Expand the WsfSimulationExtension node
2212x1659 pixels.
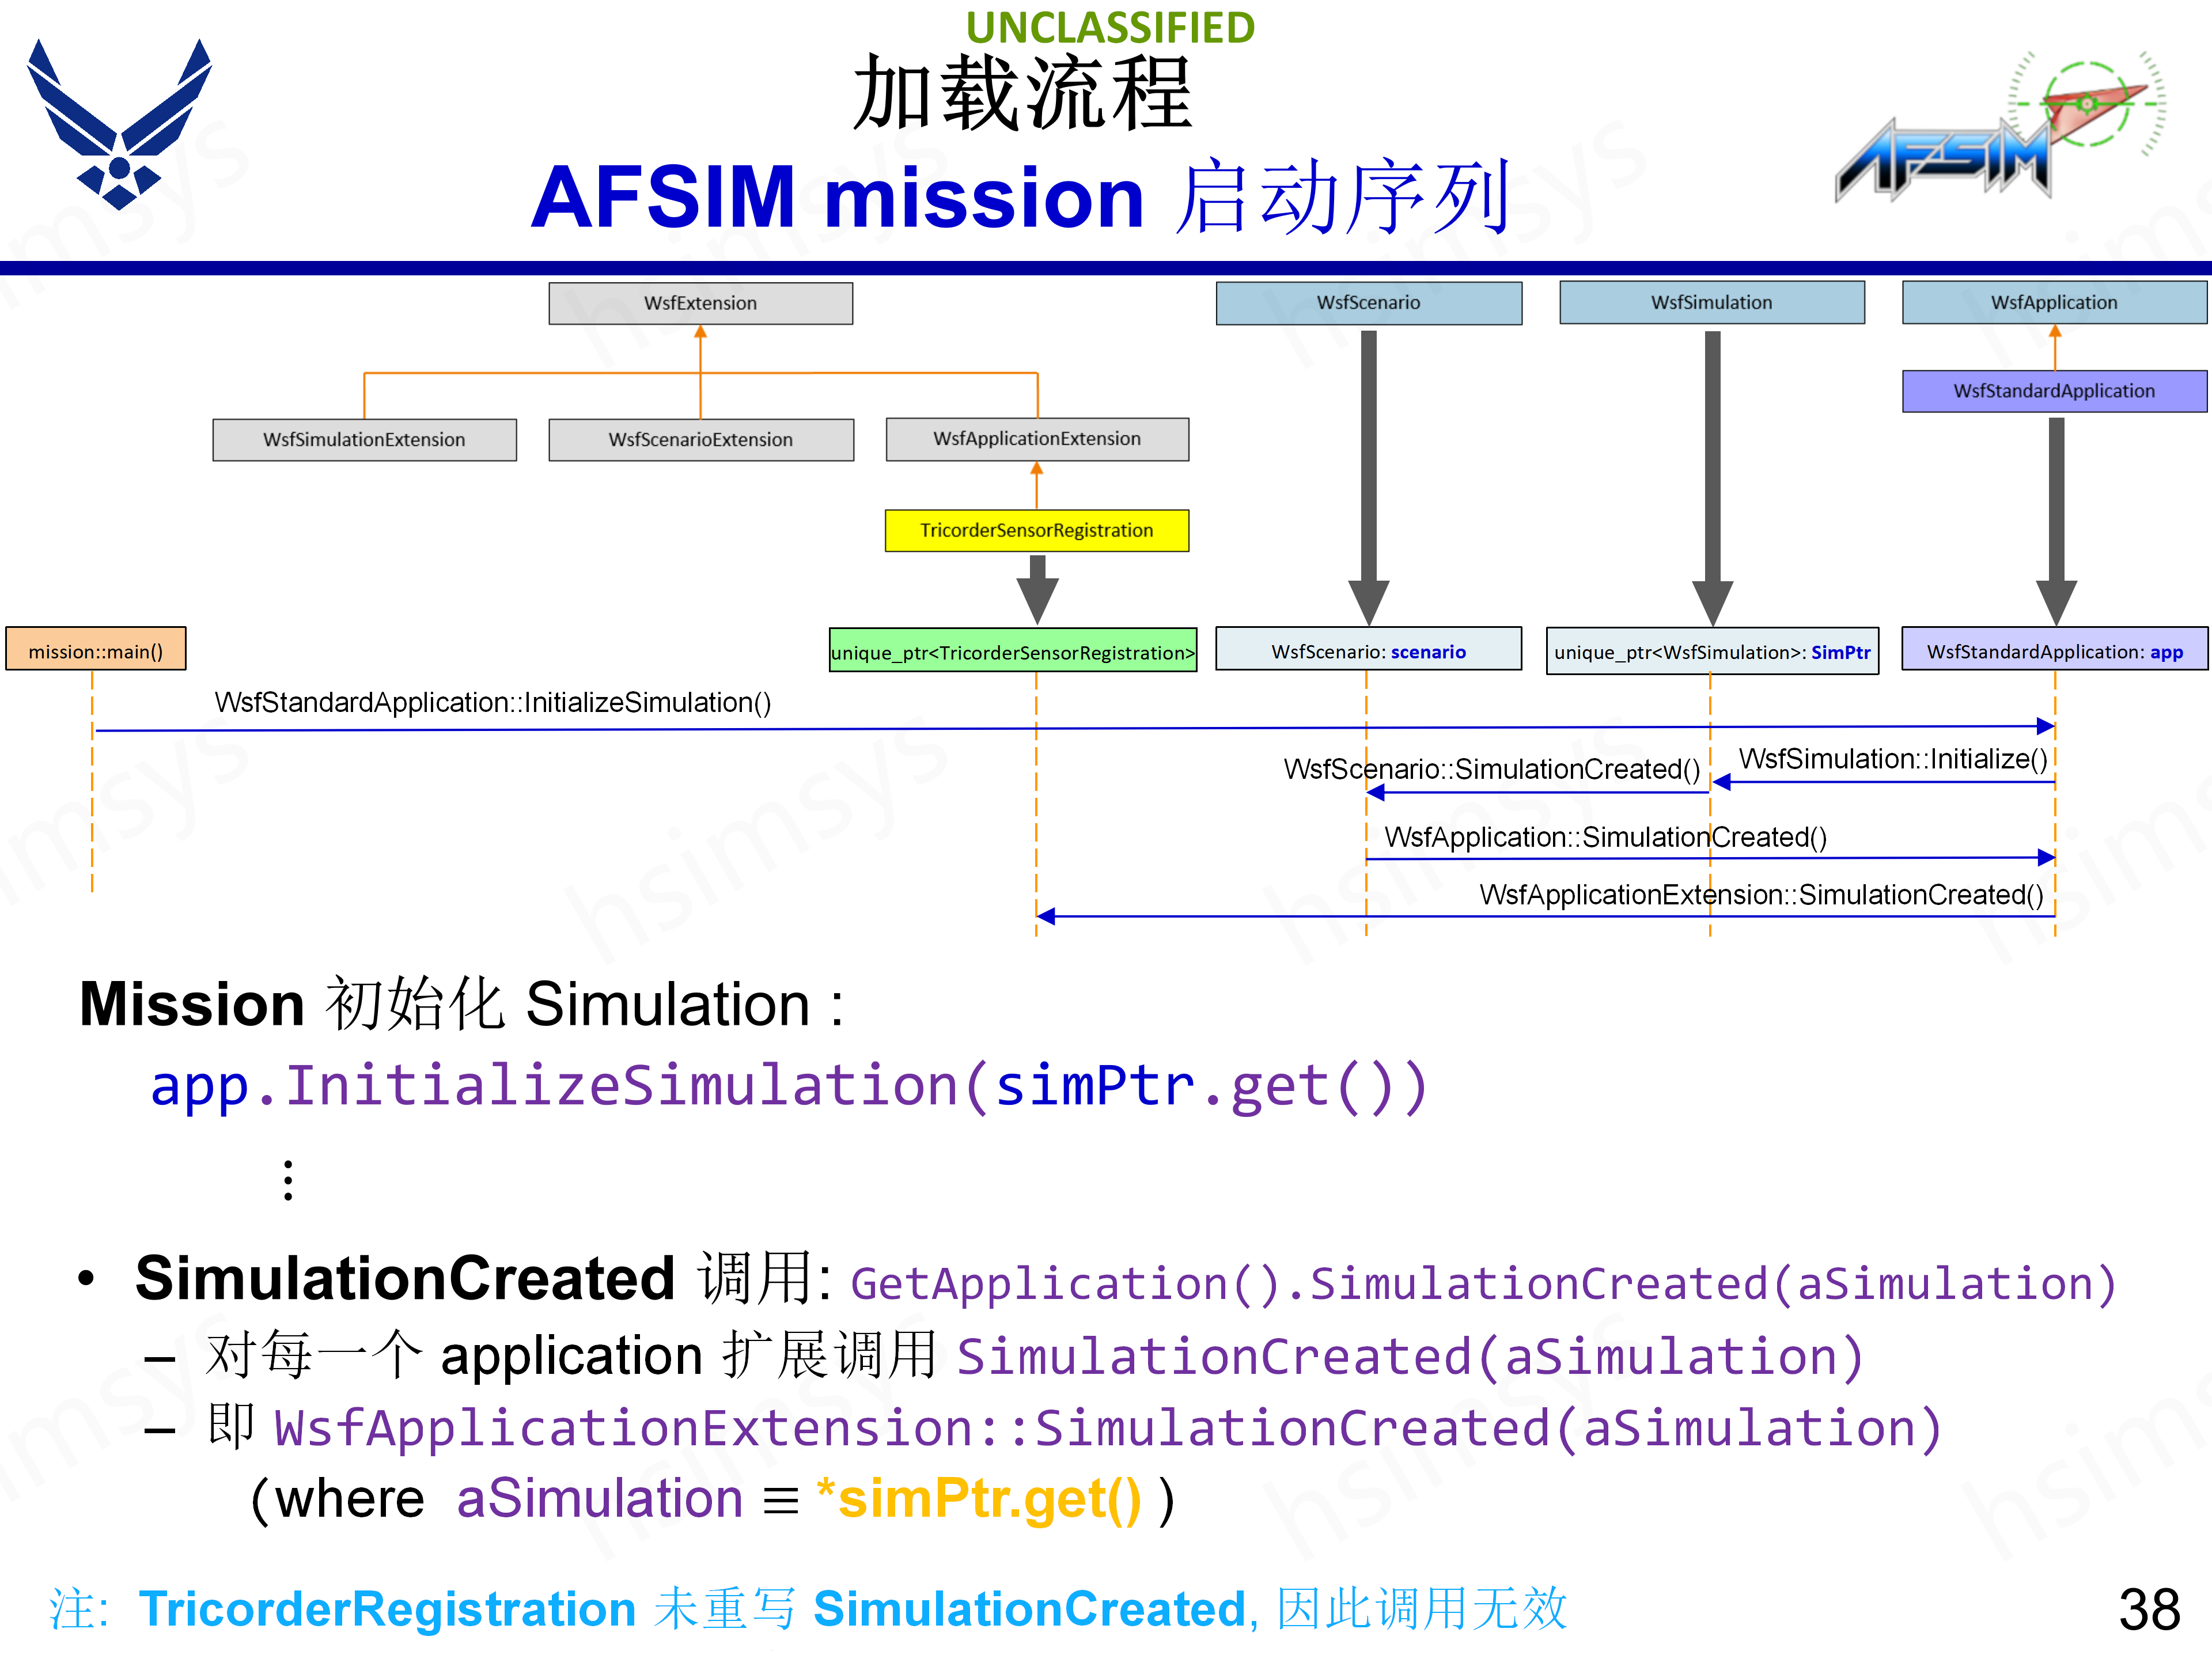[364, 439]
